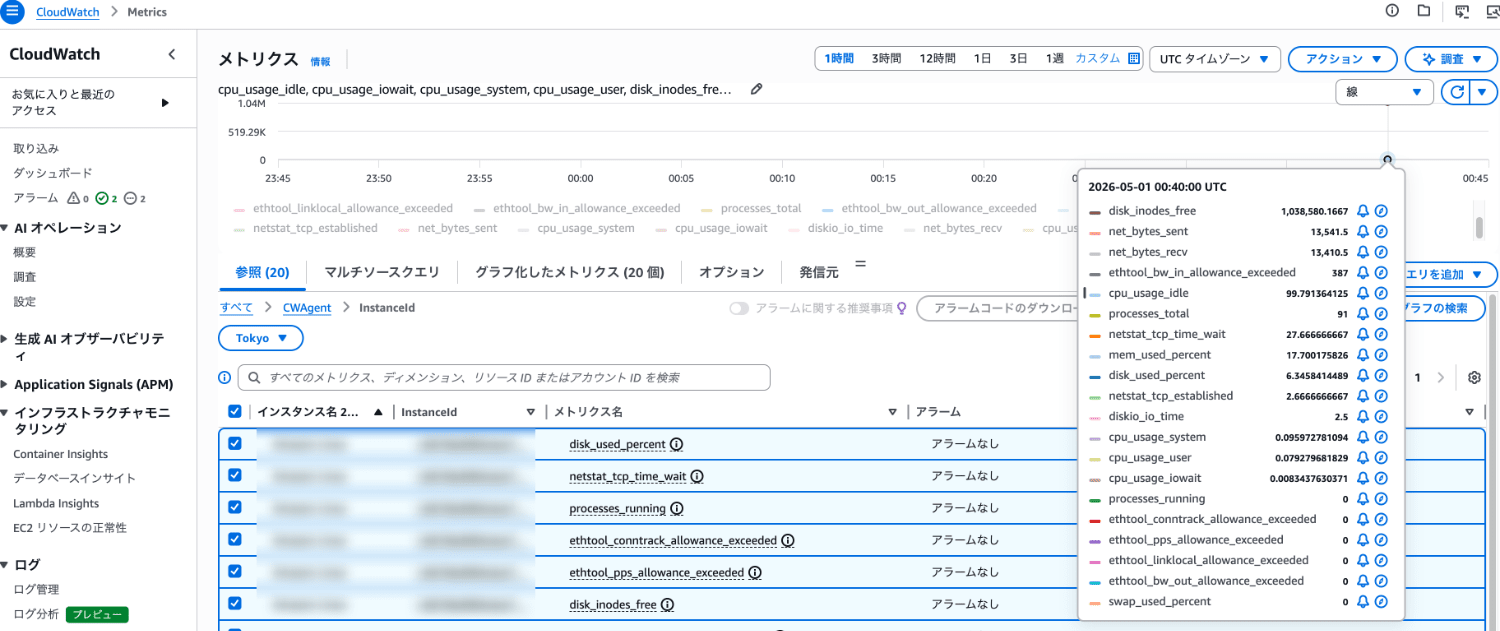Screen dimensions: 1500x631
Task: Open the 調査 dropdown menu
Action: coord(1450,59)
